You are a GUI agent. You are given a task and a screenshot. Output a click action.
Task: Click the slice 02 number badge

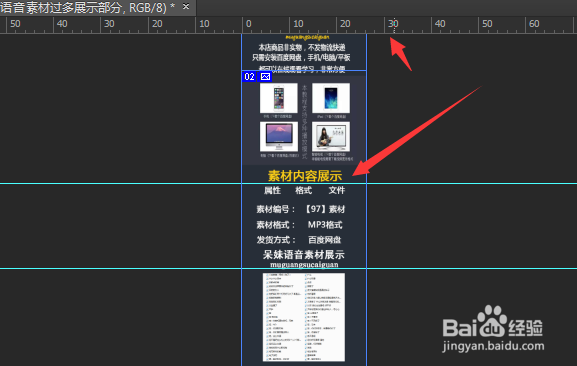[249, 77]
